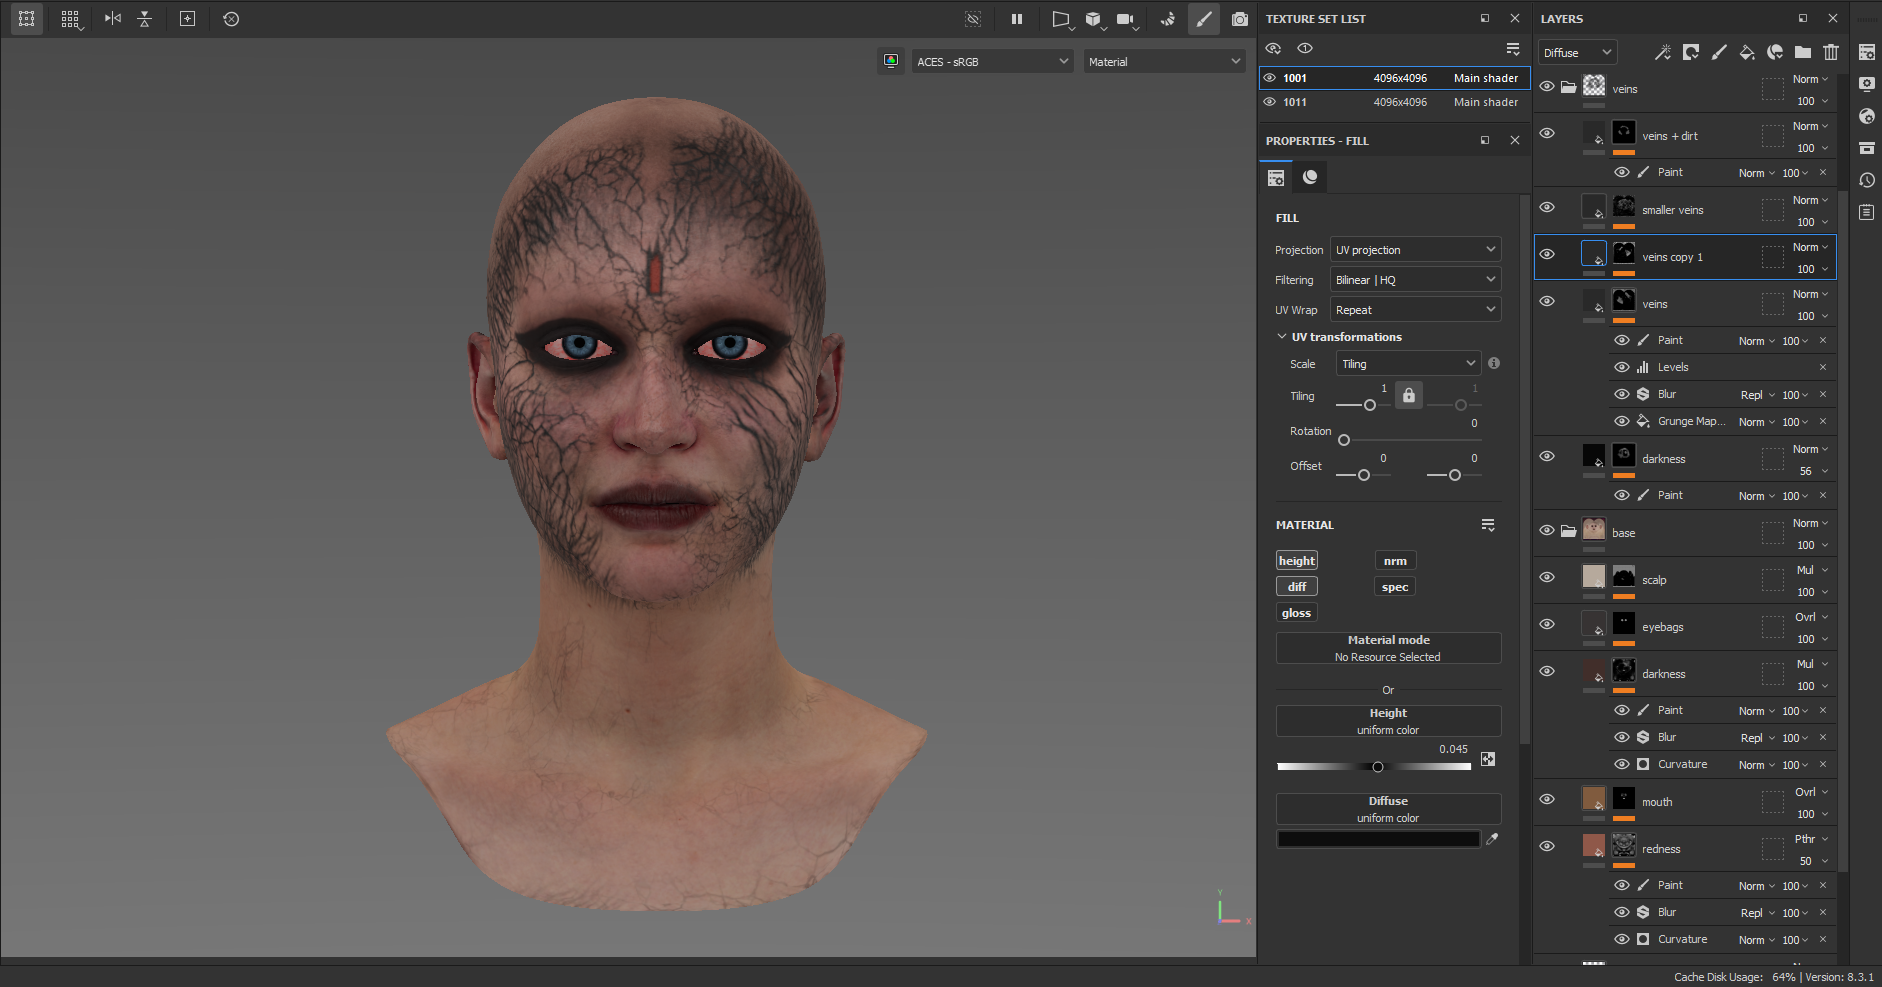Click the eyedropper beside Diffuse color
The image size is (1882, 987).
tap(1492, 839)
